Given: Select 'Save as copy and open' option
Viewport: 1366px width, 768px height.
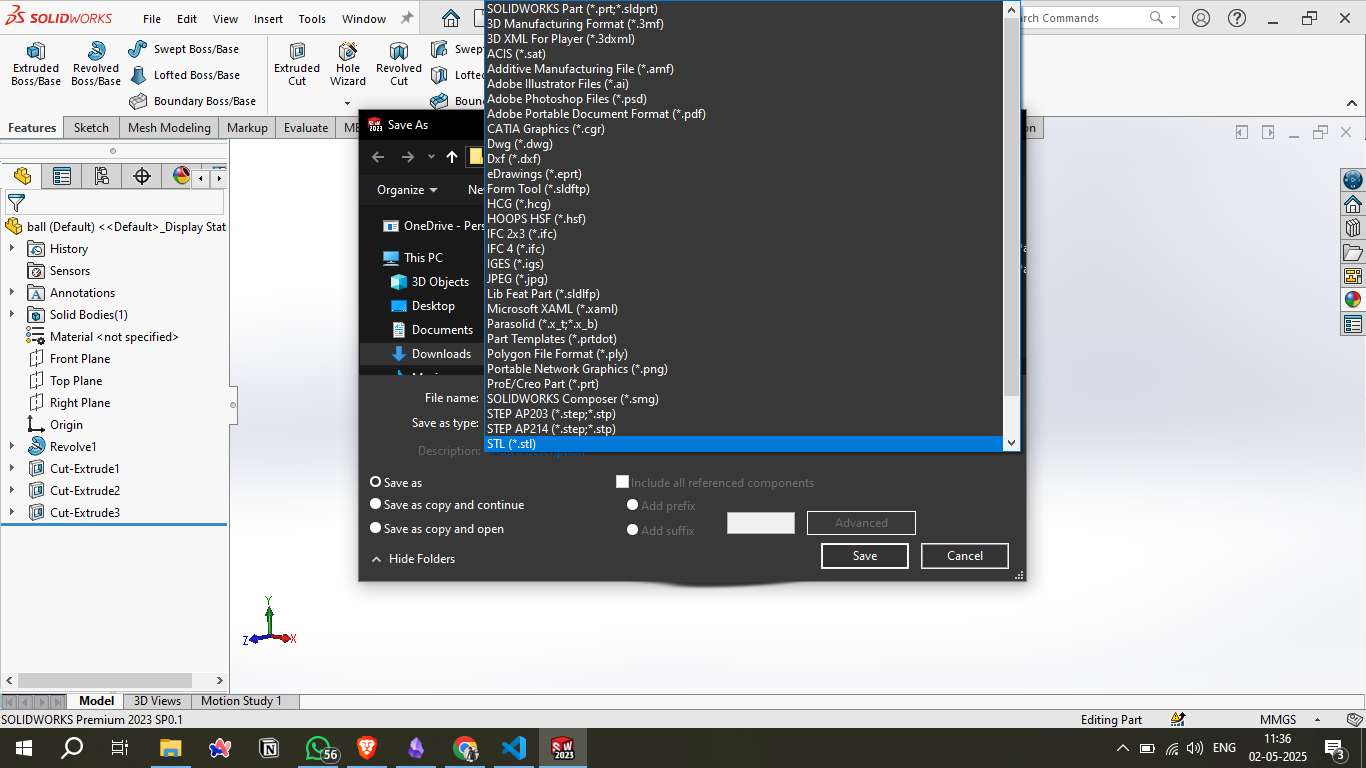Looking at the screenshot, I should click(x=376, y=529).
